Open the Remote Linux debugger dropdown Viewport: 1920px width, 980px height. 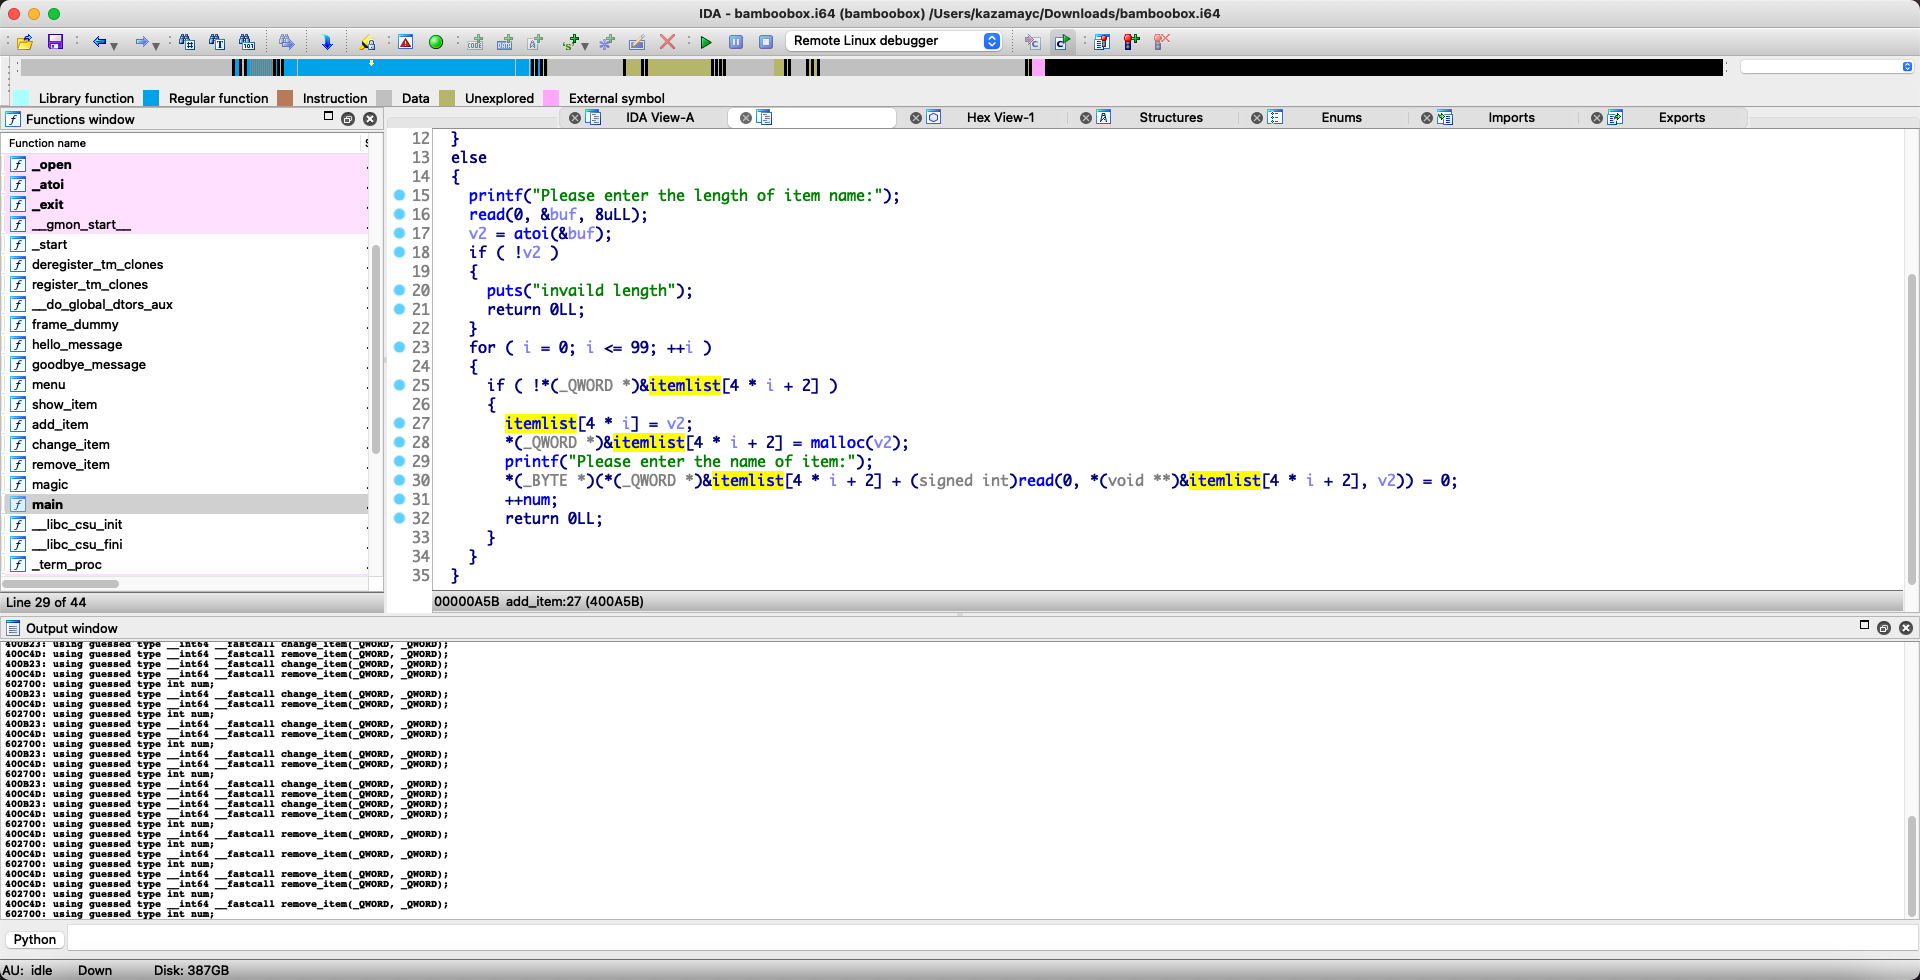tap(893, 41)
